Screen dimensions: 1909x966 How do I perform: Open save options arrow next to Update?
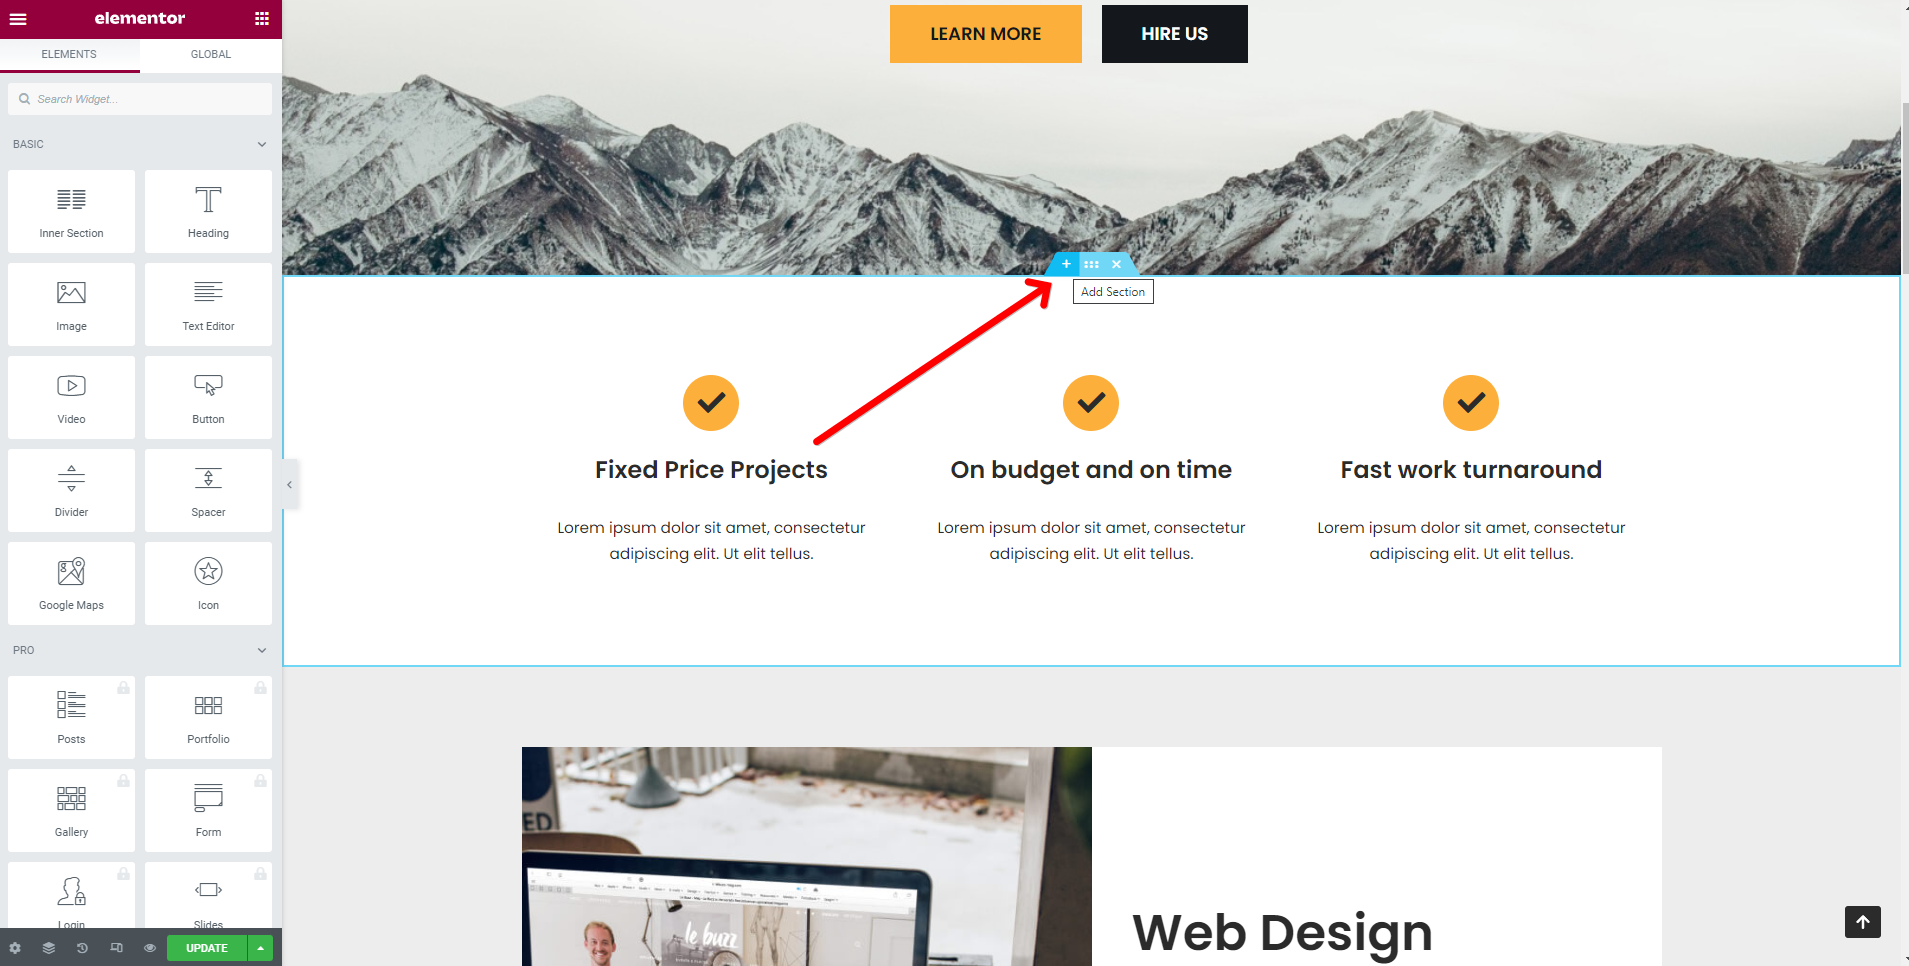(x=260, y=948)
